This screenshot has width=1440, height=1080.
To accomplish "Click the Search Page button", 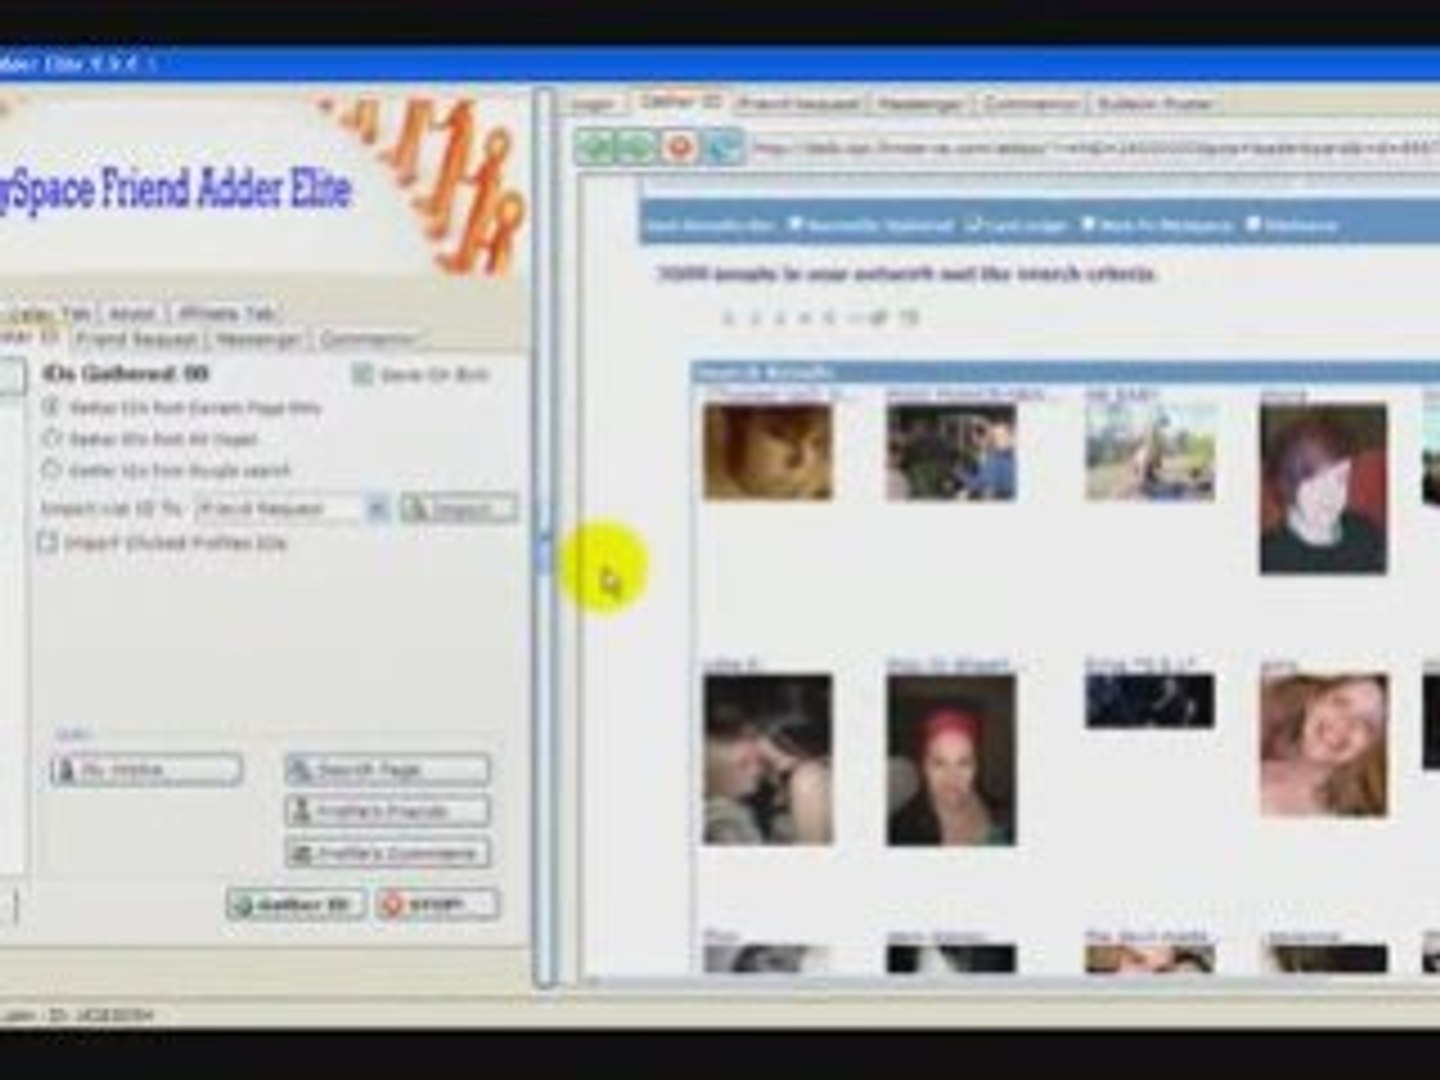I will coord(387,770).
